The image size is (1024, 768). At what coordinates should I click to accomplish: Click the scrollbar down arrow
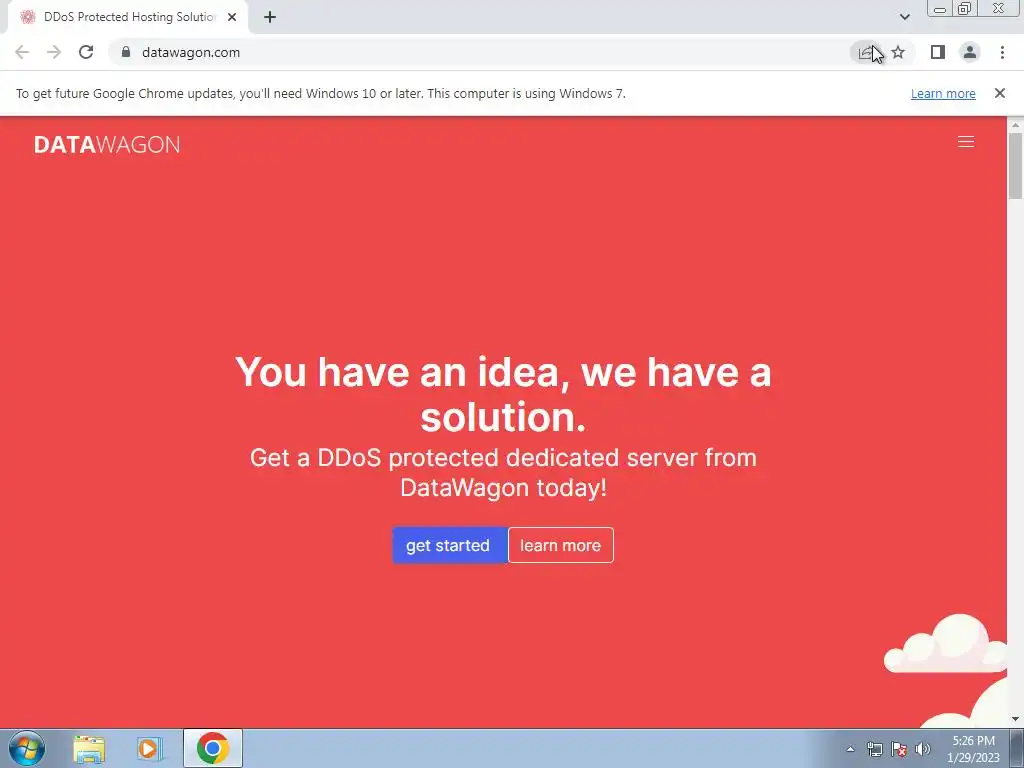point(1015,720)
